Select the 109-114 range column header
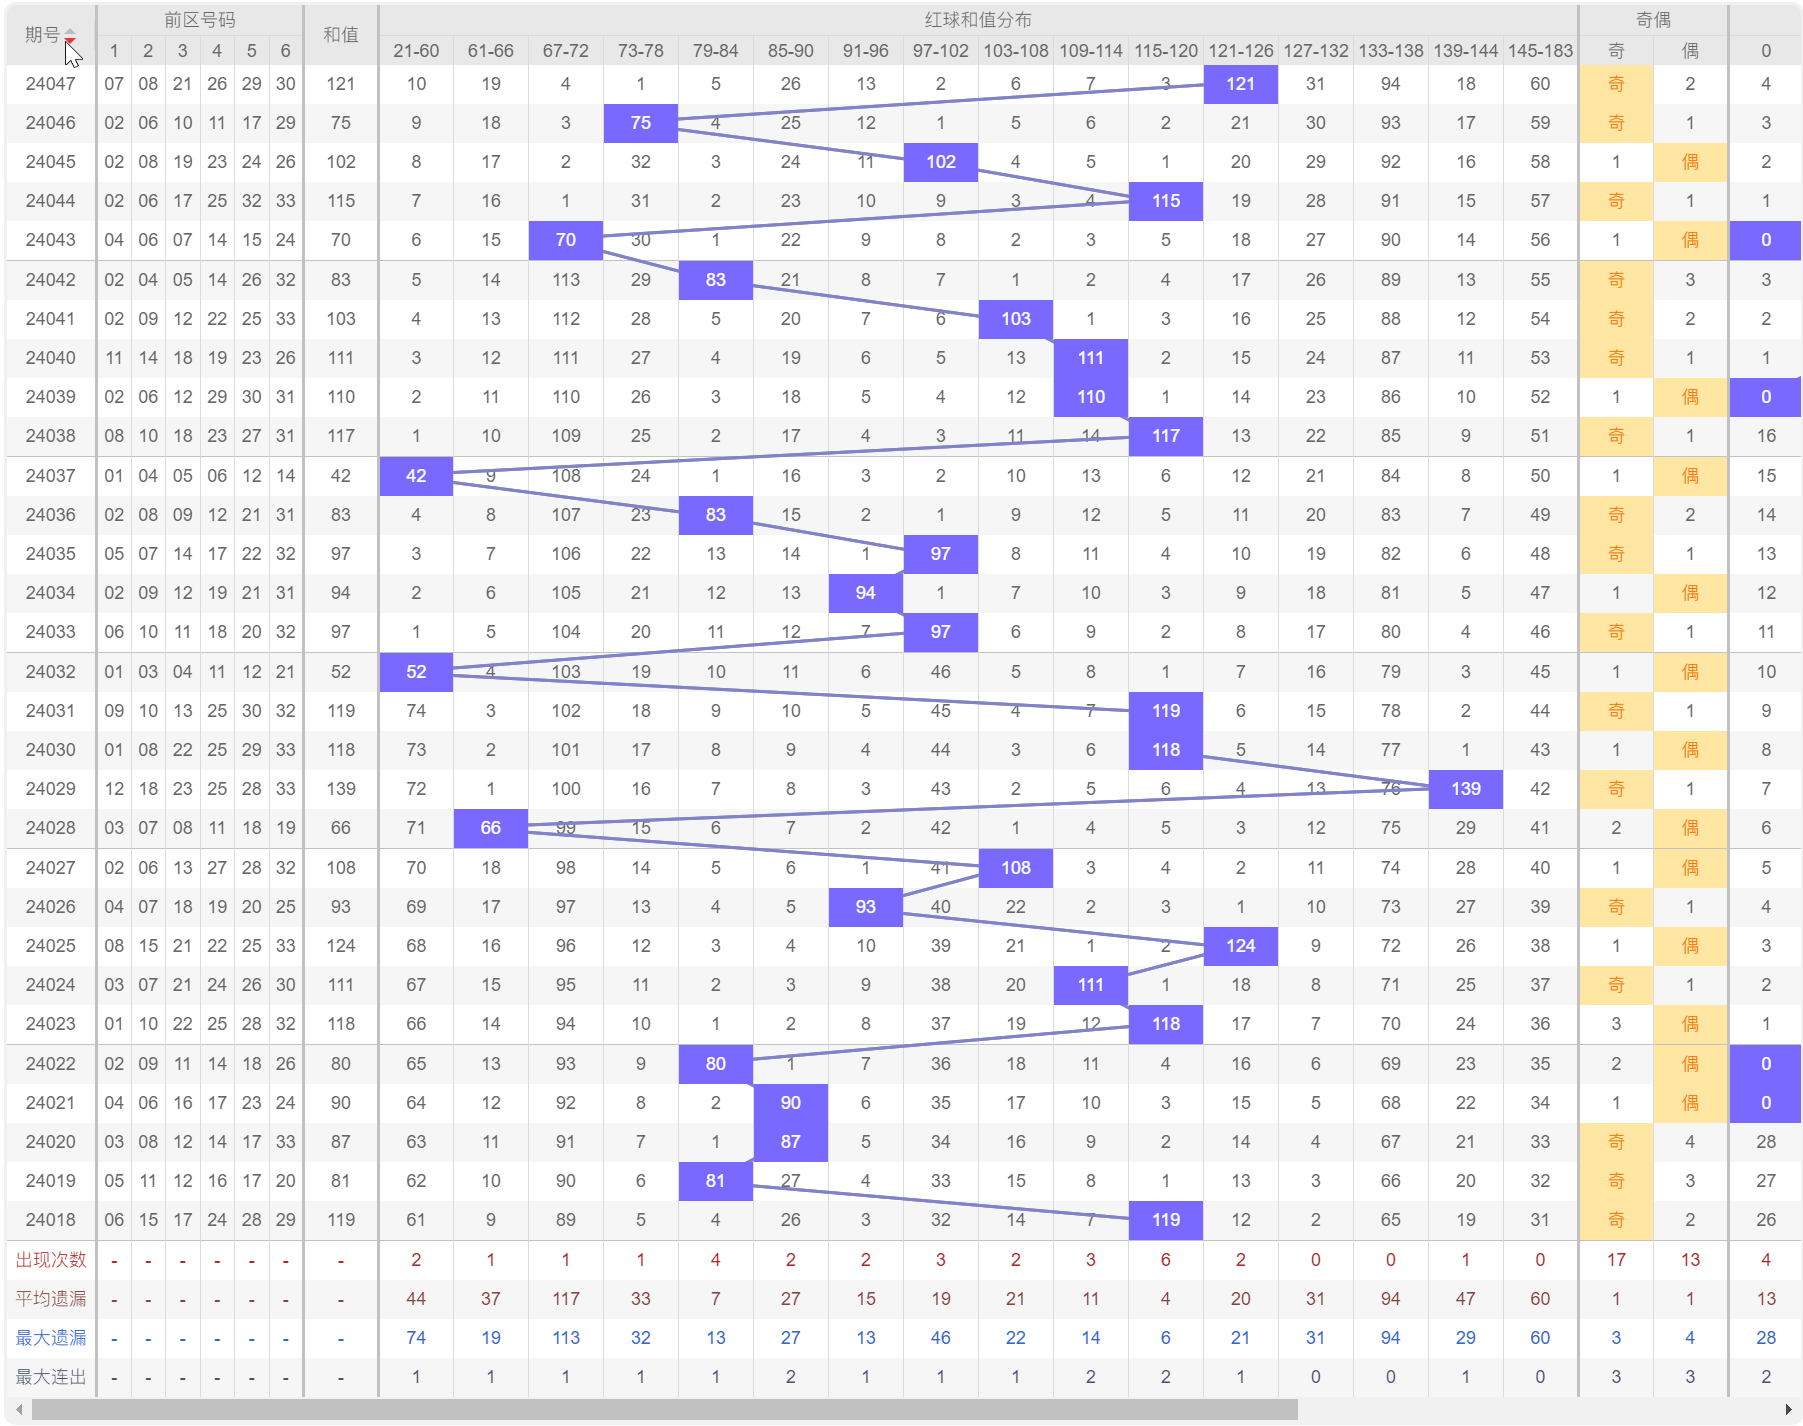The height and width of the screenshot is (1426, 1803). pyautogui.click(x=1091, y=51)
